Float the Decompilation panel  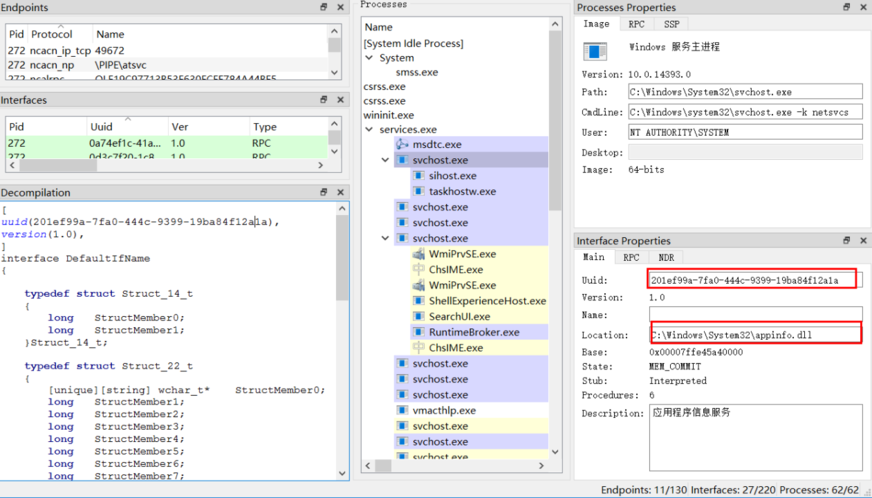coord(324,192)
